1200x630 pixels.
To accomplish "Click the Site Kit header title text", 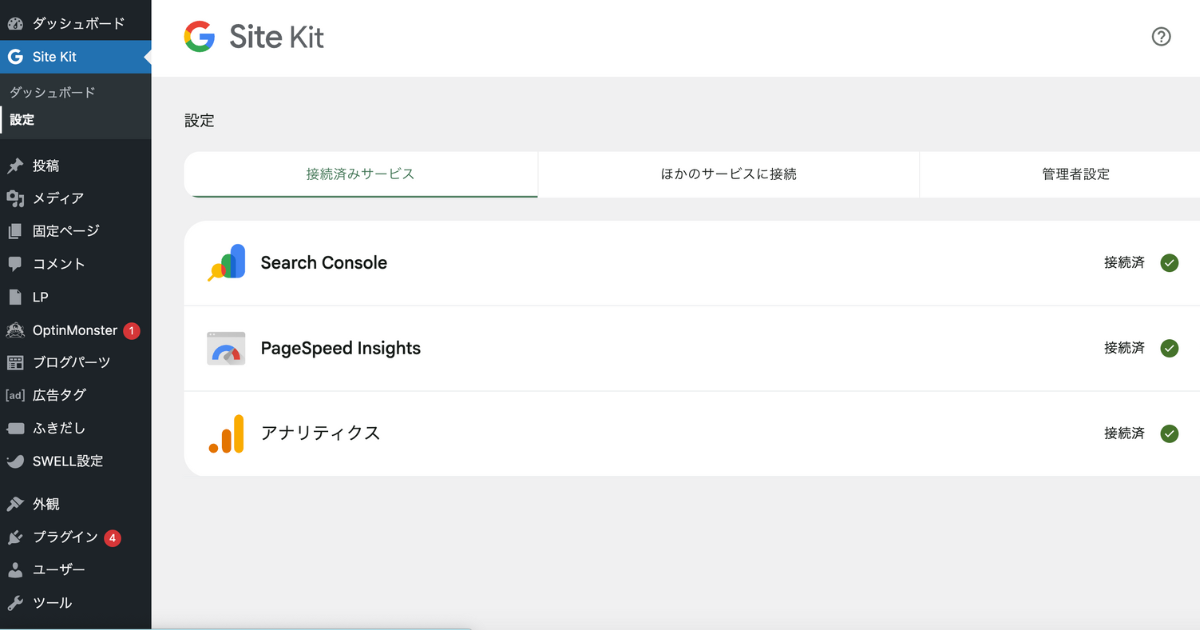I will tap(277, 37).
